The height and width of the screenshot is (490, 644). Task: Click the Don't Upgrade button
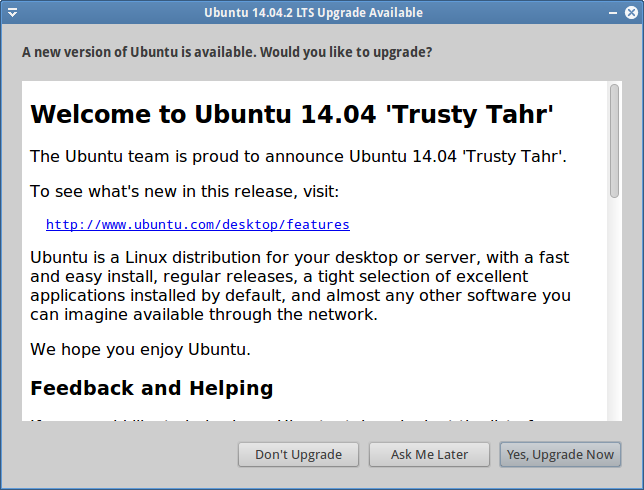tap(299, 454)
